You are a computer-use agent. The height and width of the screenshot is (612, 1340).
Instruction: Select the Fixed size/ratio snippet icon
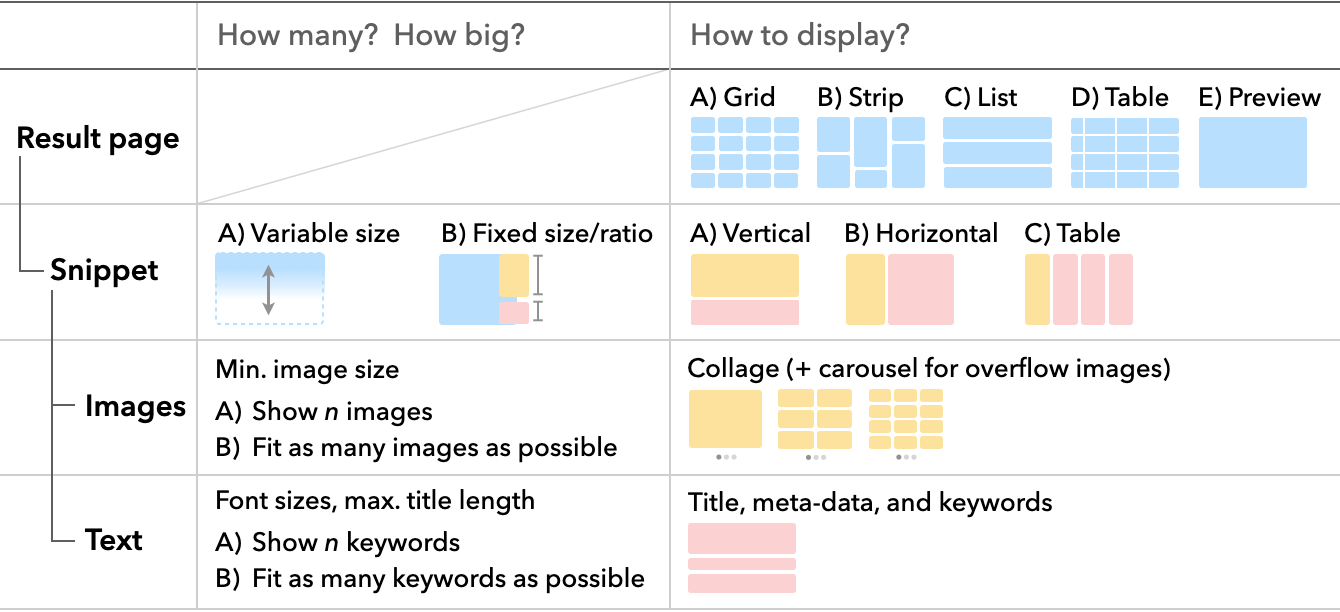(x=485, y=288)
